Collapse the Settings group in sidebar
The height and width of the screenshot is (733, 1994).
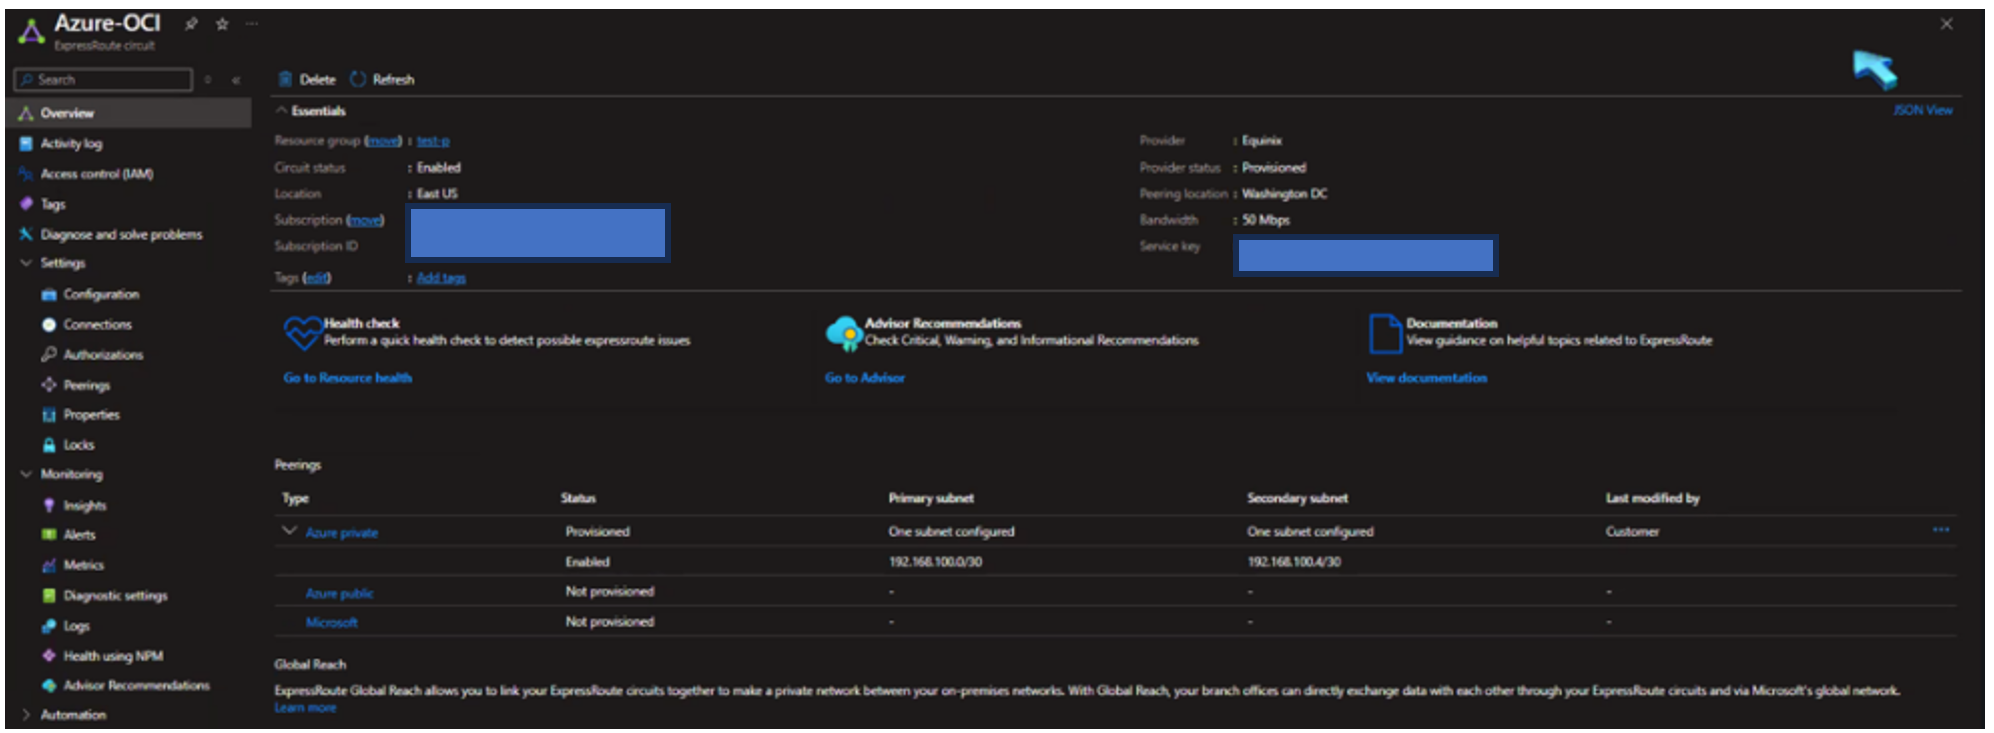point(26,263)
